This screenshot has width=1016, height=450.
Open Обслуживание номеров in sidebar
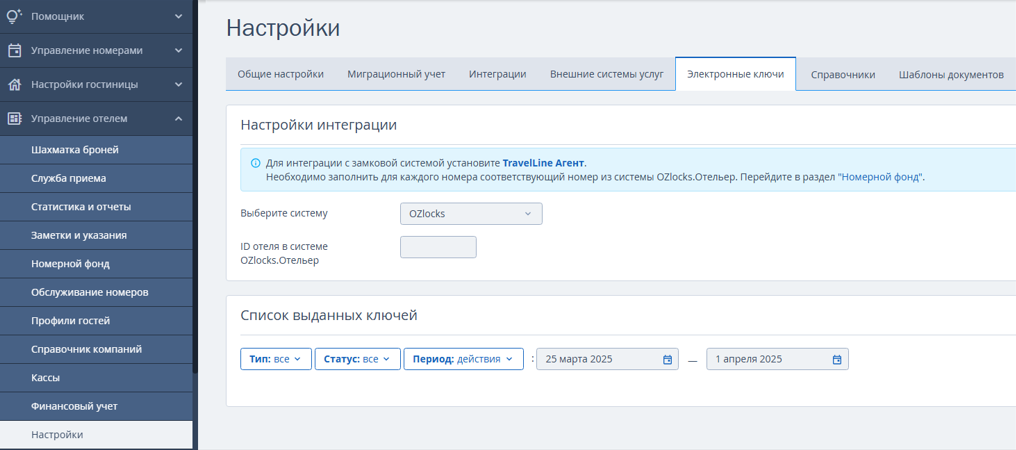(x=97, y=292)
